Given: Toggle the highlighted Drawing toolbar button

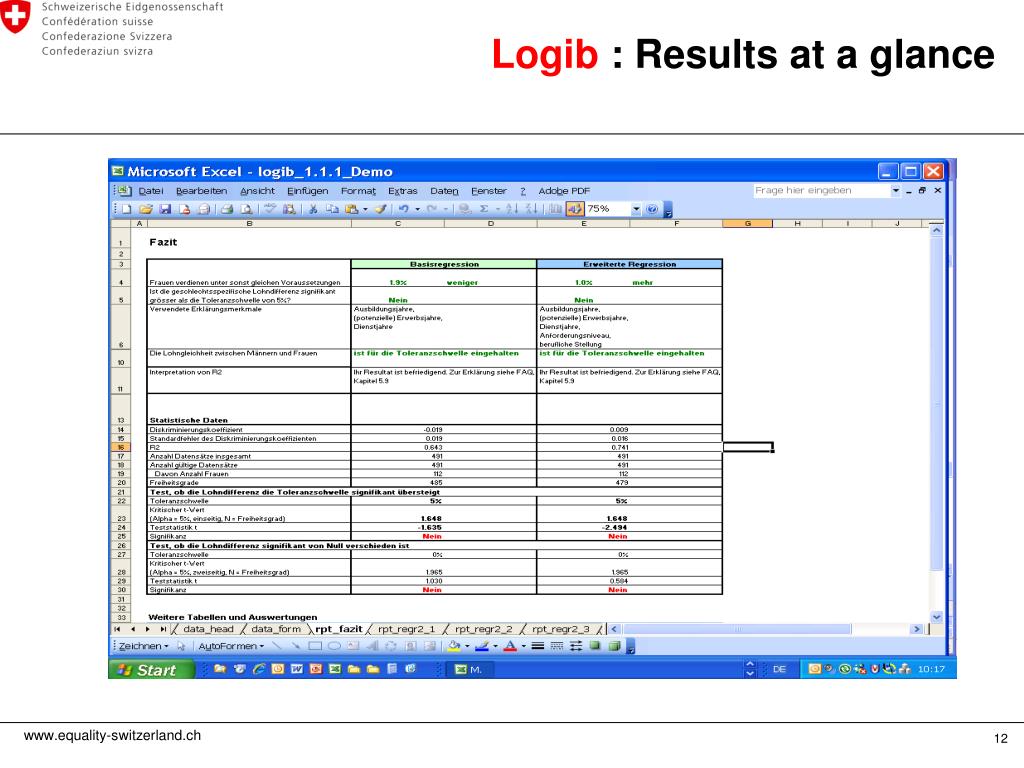Looking at the screenshot, I should coord(574,209).
